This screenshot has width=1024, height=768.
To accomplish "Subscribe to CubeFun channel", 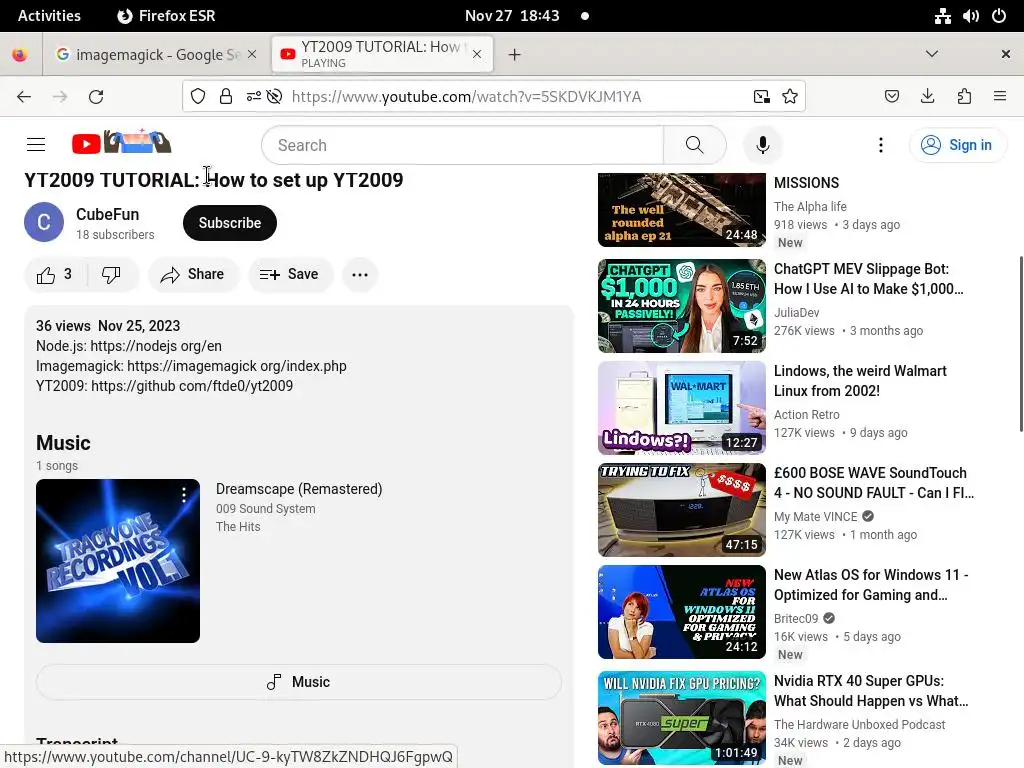I will pyautogui.click(x=230, y=223).
